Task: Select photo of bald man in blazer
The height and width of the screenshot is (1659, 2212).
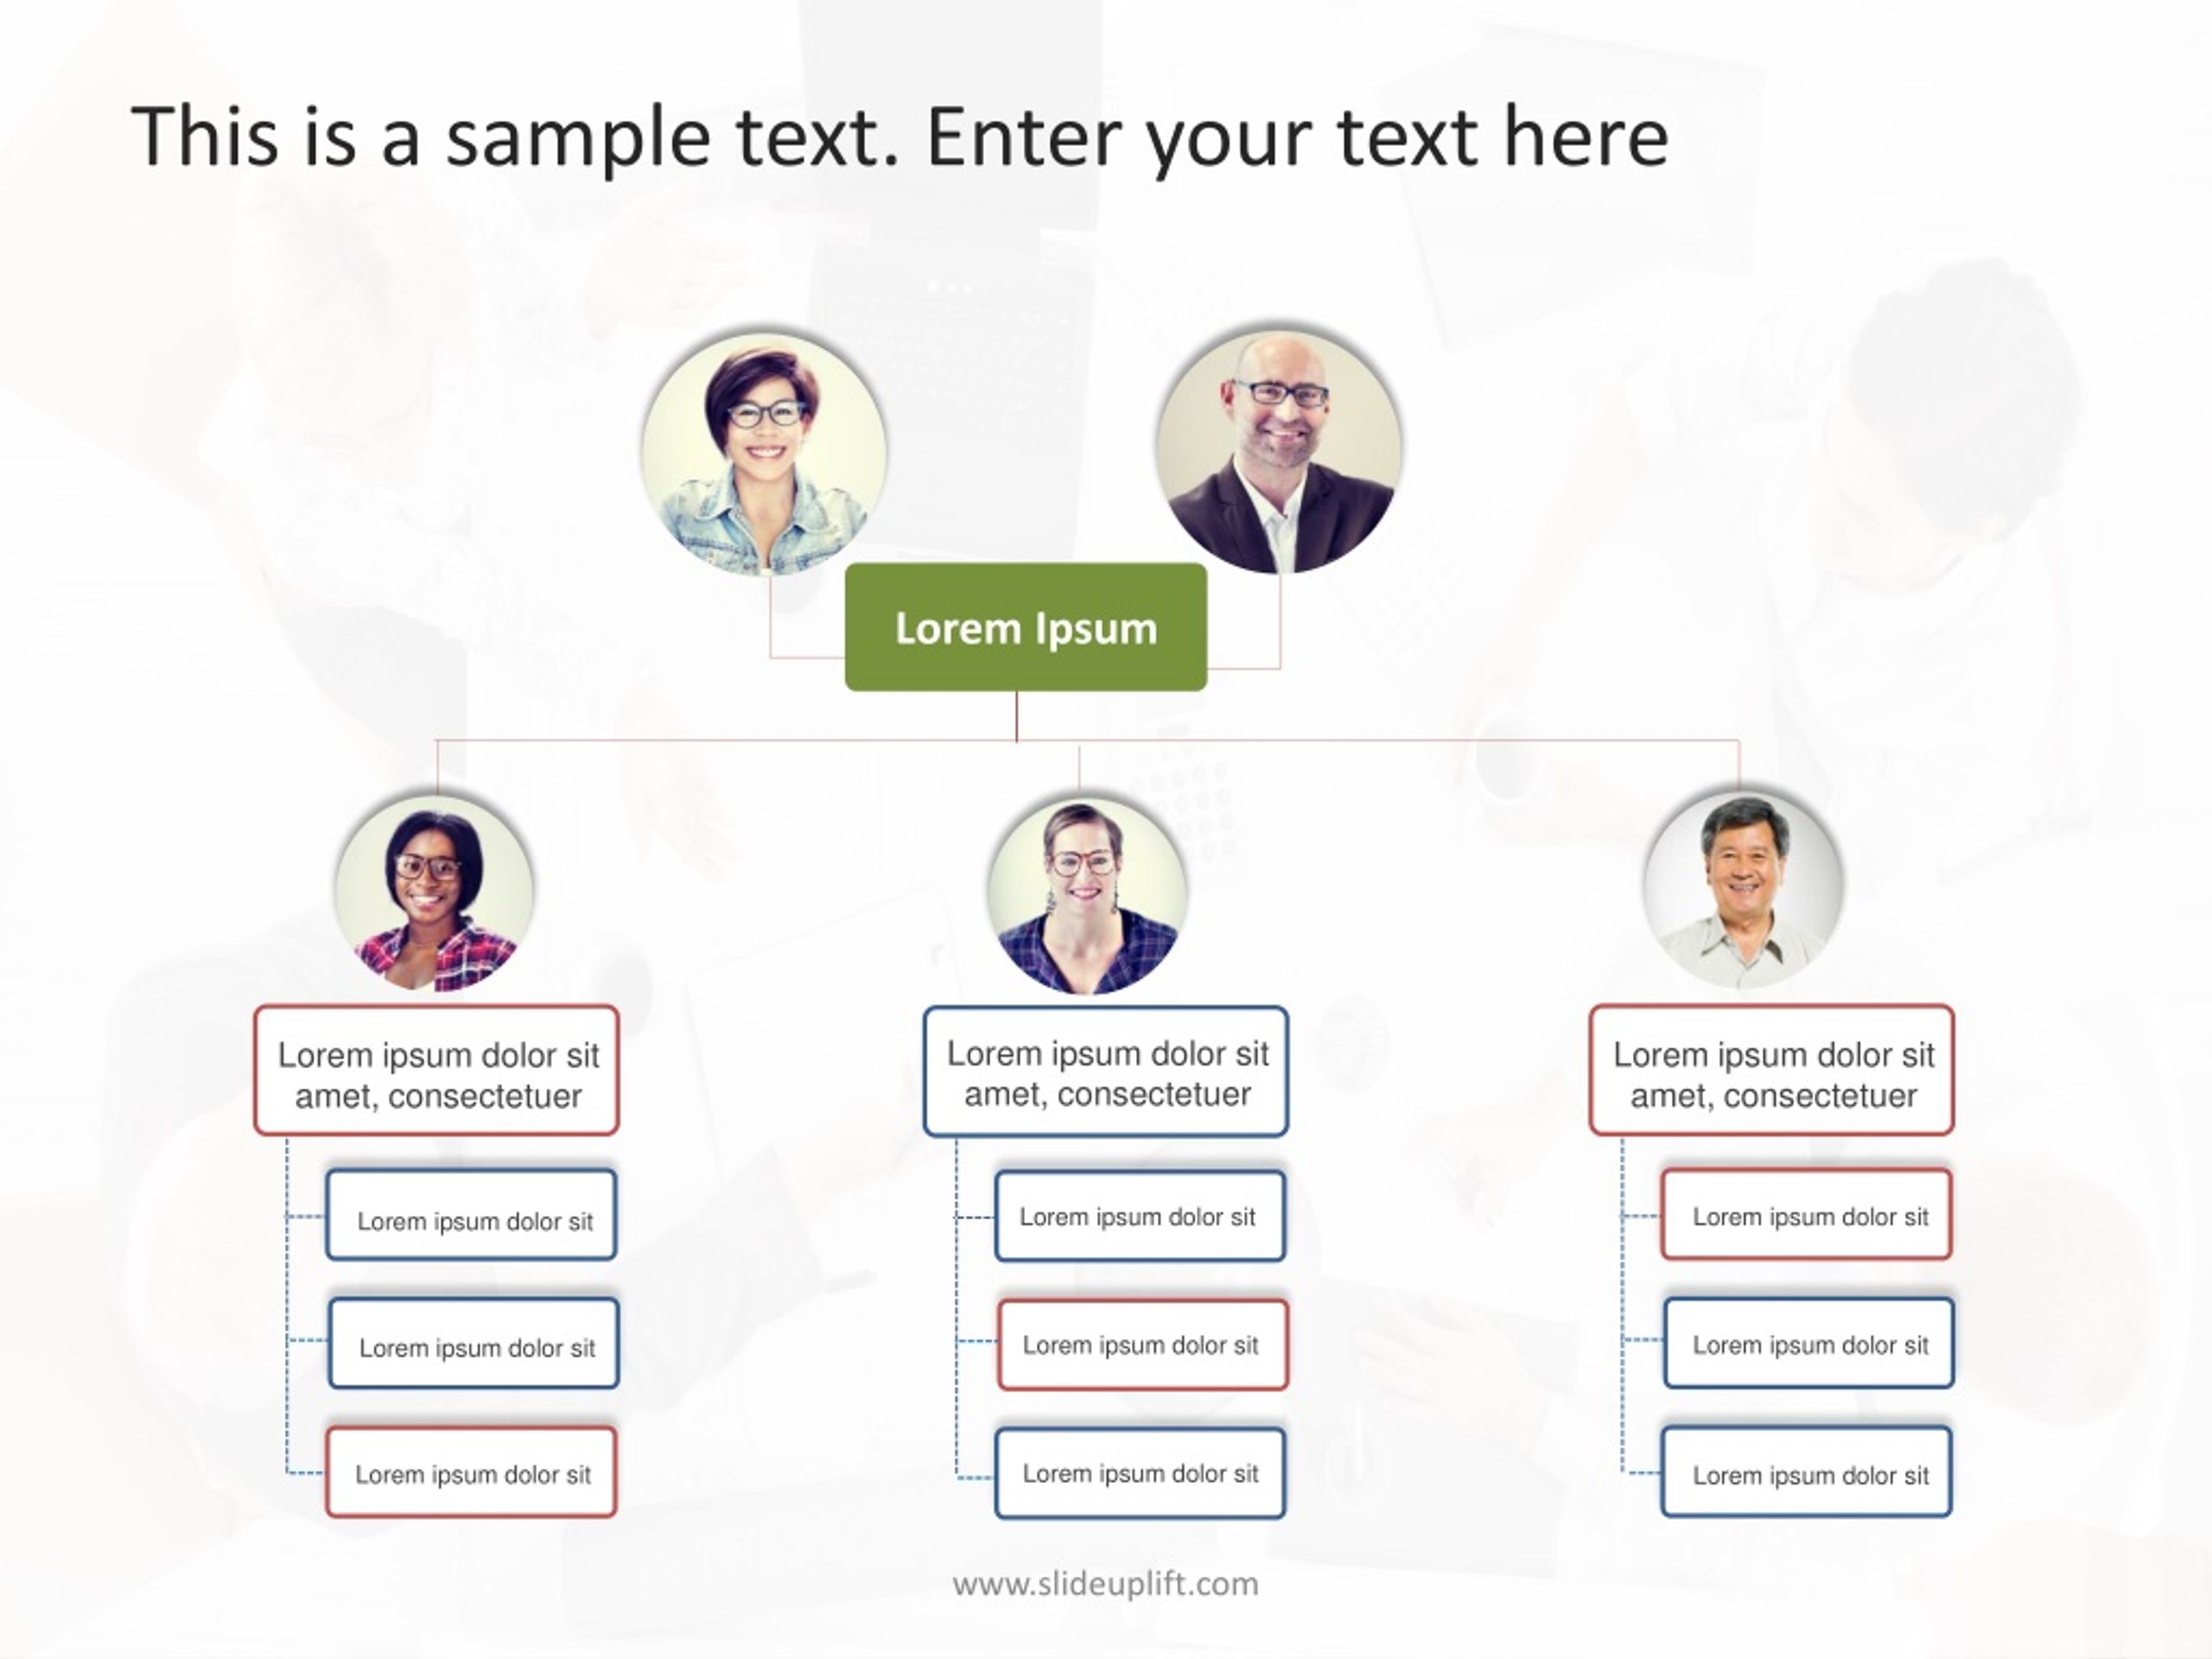Action: click(x=1279, y=451)
